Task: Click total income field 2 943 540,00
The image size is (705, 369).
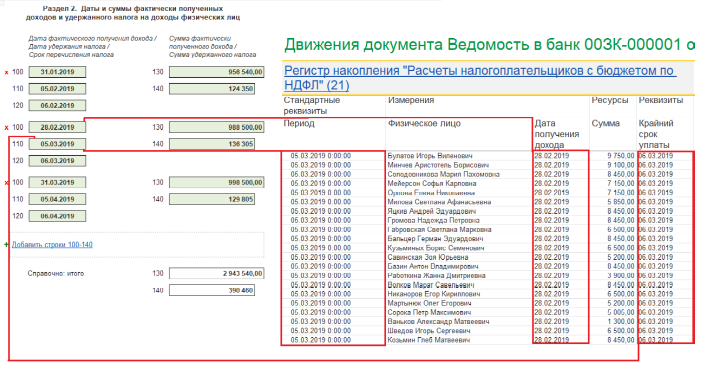Action: coord(217,273)
